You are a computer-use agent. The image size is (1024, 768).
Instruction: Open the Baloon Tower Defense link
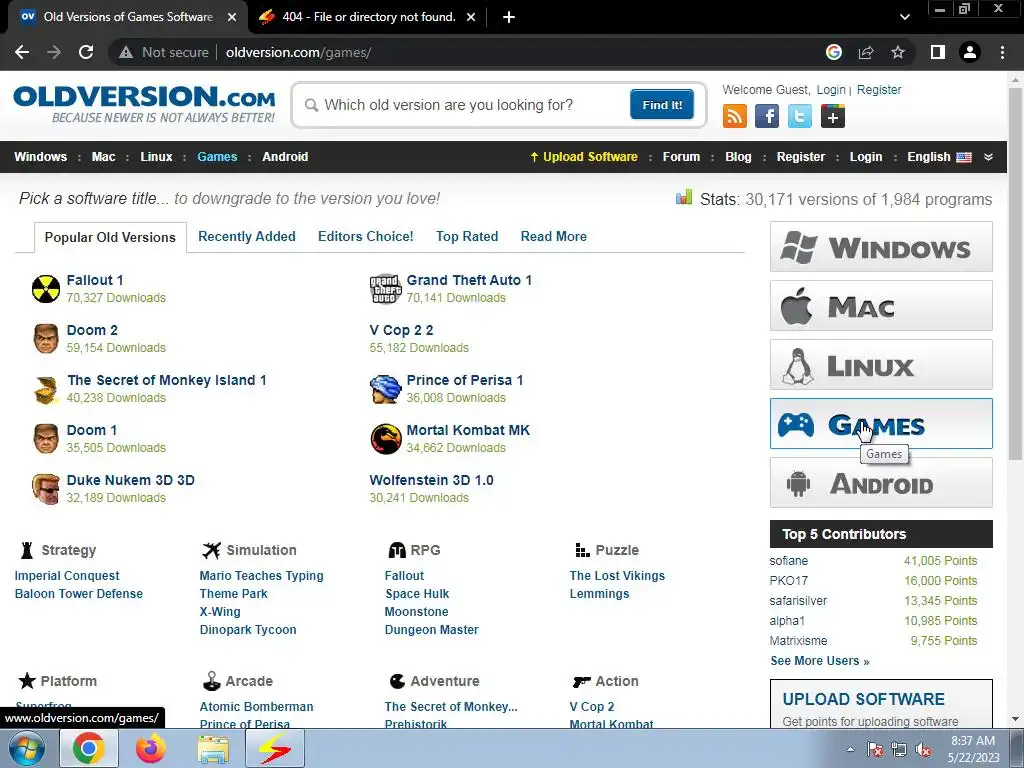[79, 594]
